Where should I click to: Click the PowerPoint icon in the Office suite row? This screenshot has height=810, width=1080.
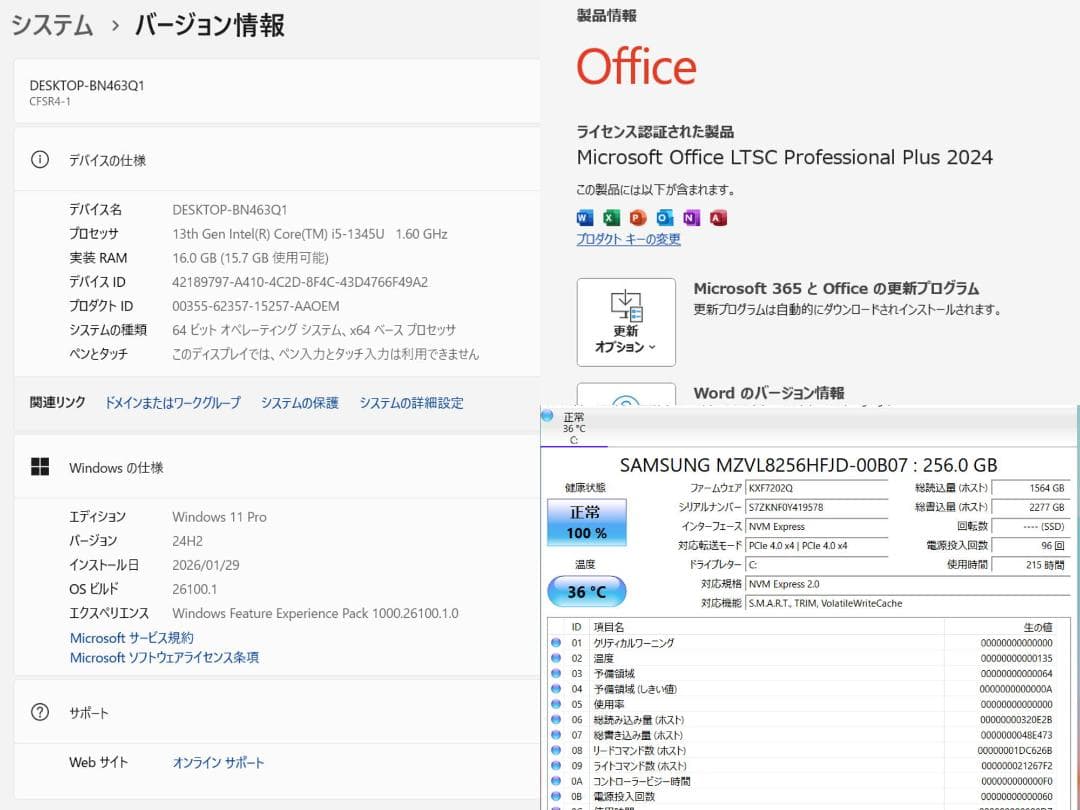(637, 217)
